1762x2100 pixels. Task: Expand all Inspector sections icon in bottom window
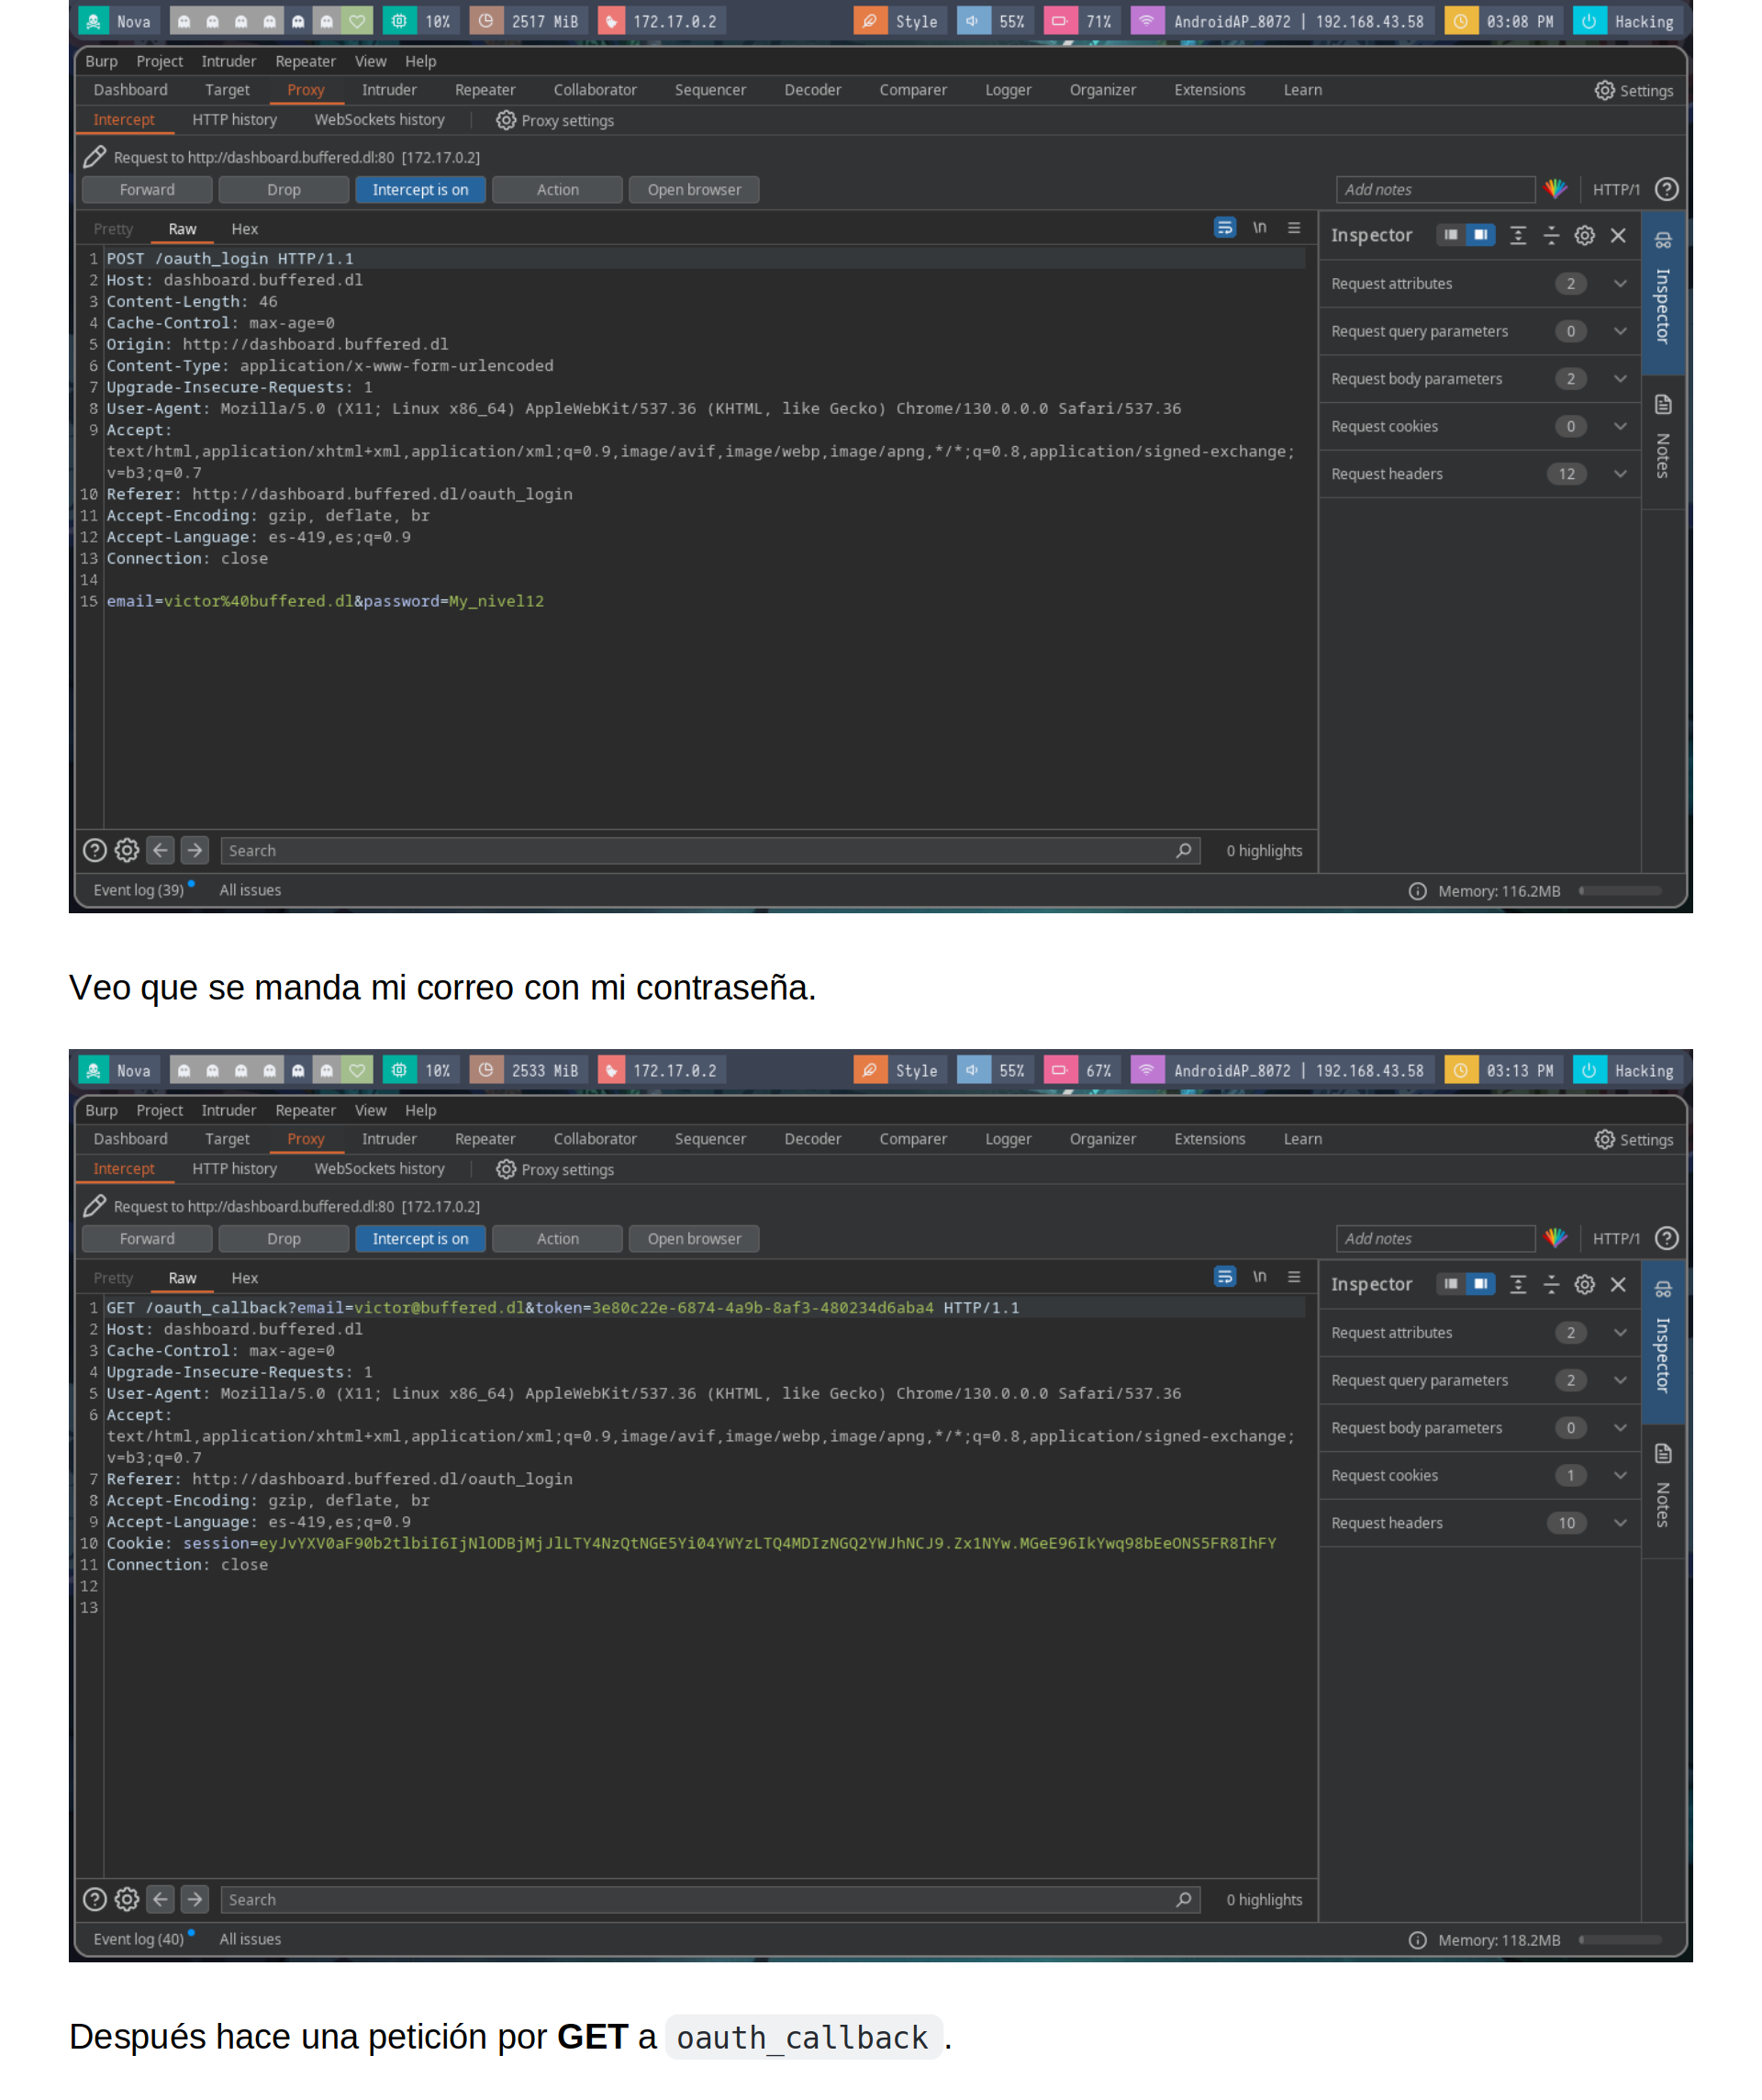pyautogui.click(x=1517, y=1284)
